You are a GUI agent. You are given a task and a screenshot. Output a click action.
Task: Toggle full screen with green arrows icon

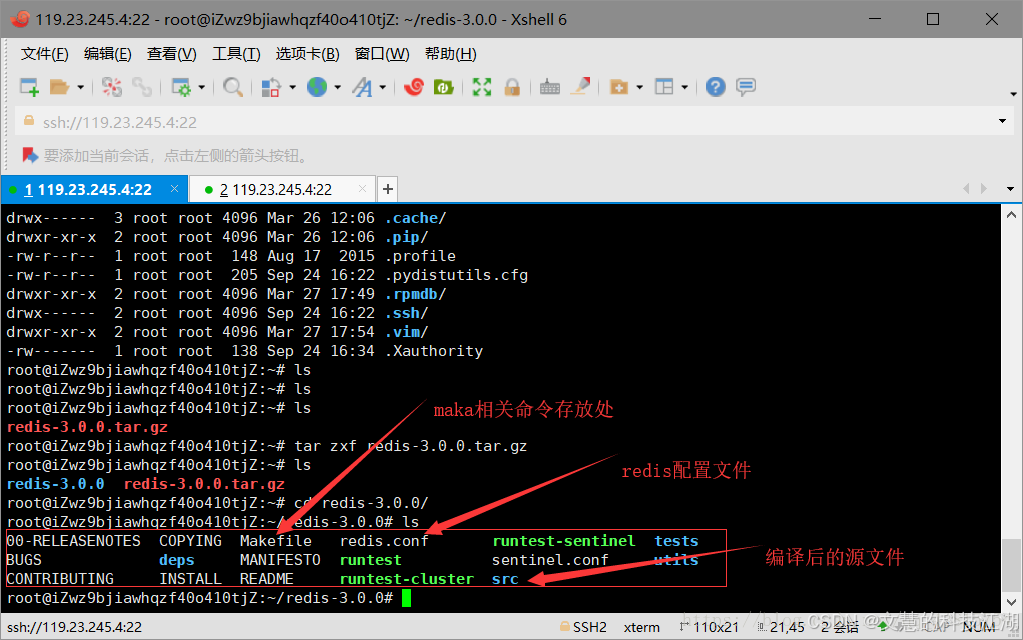[x=482, y=87]
